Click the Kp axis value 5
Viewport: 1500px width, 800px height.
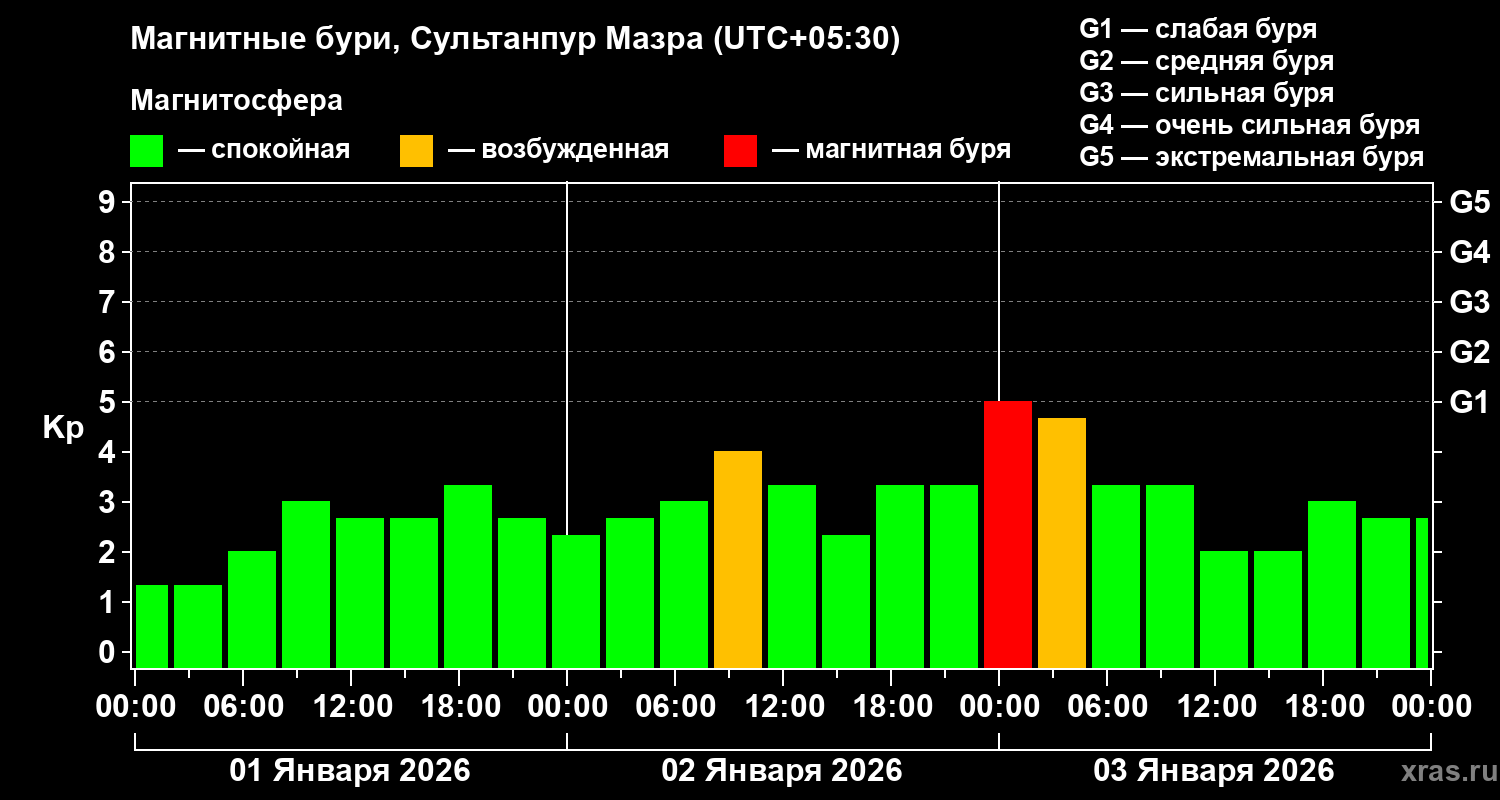[x=109, y=402]
